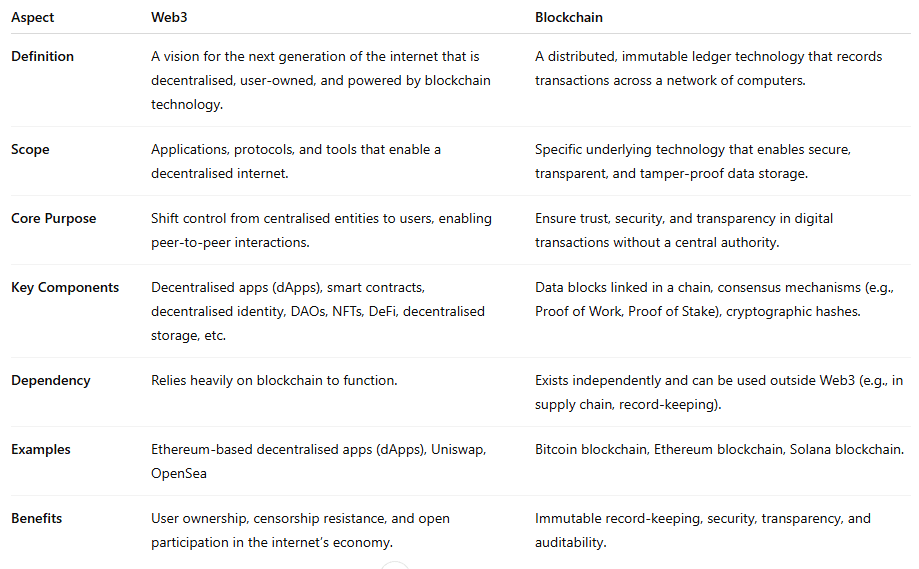This screenshot has height=569, width=919.
Task: Click the Blockchain definition about distributed ledger
Action: click(708, 68)
